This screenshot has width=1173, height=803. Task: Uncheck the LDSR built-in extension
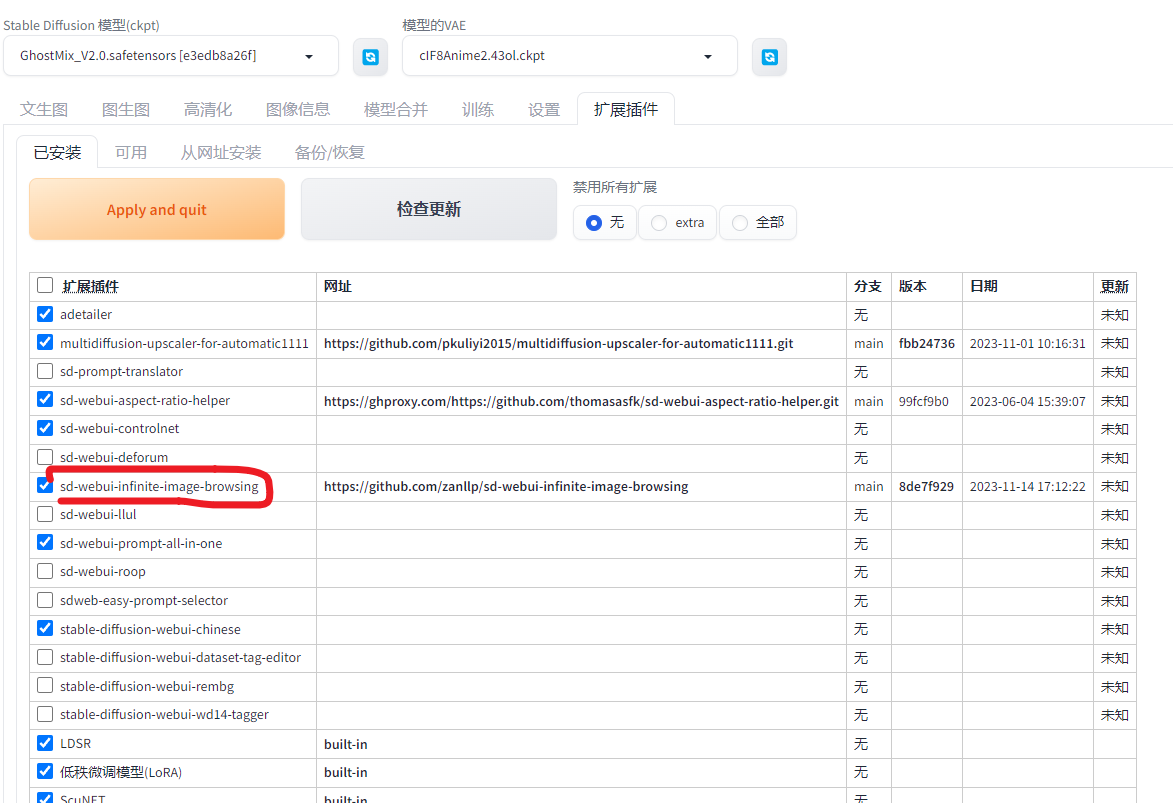click(45, 743)
